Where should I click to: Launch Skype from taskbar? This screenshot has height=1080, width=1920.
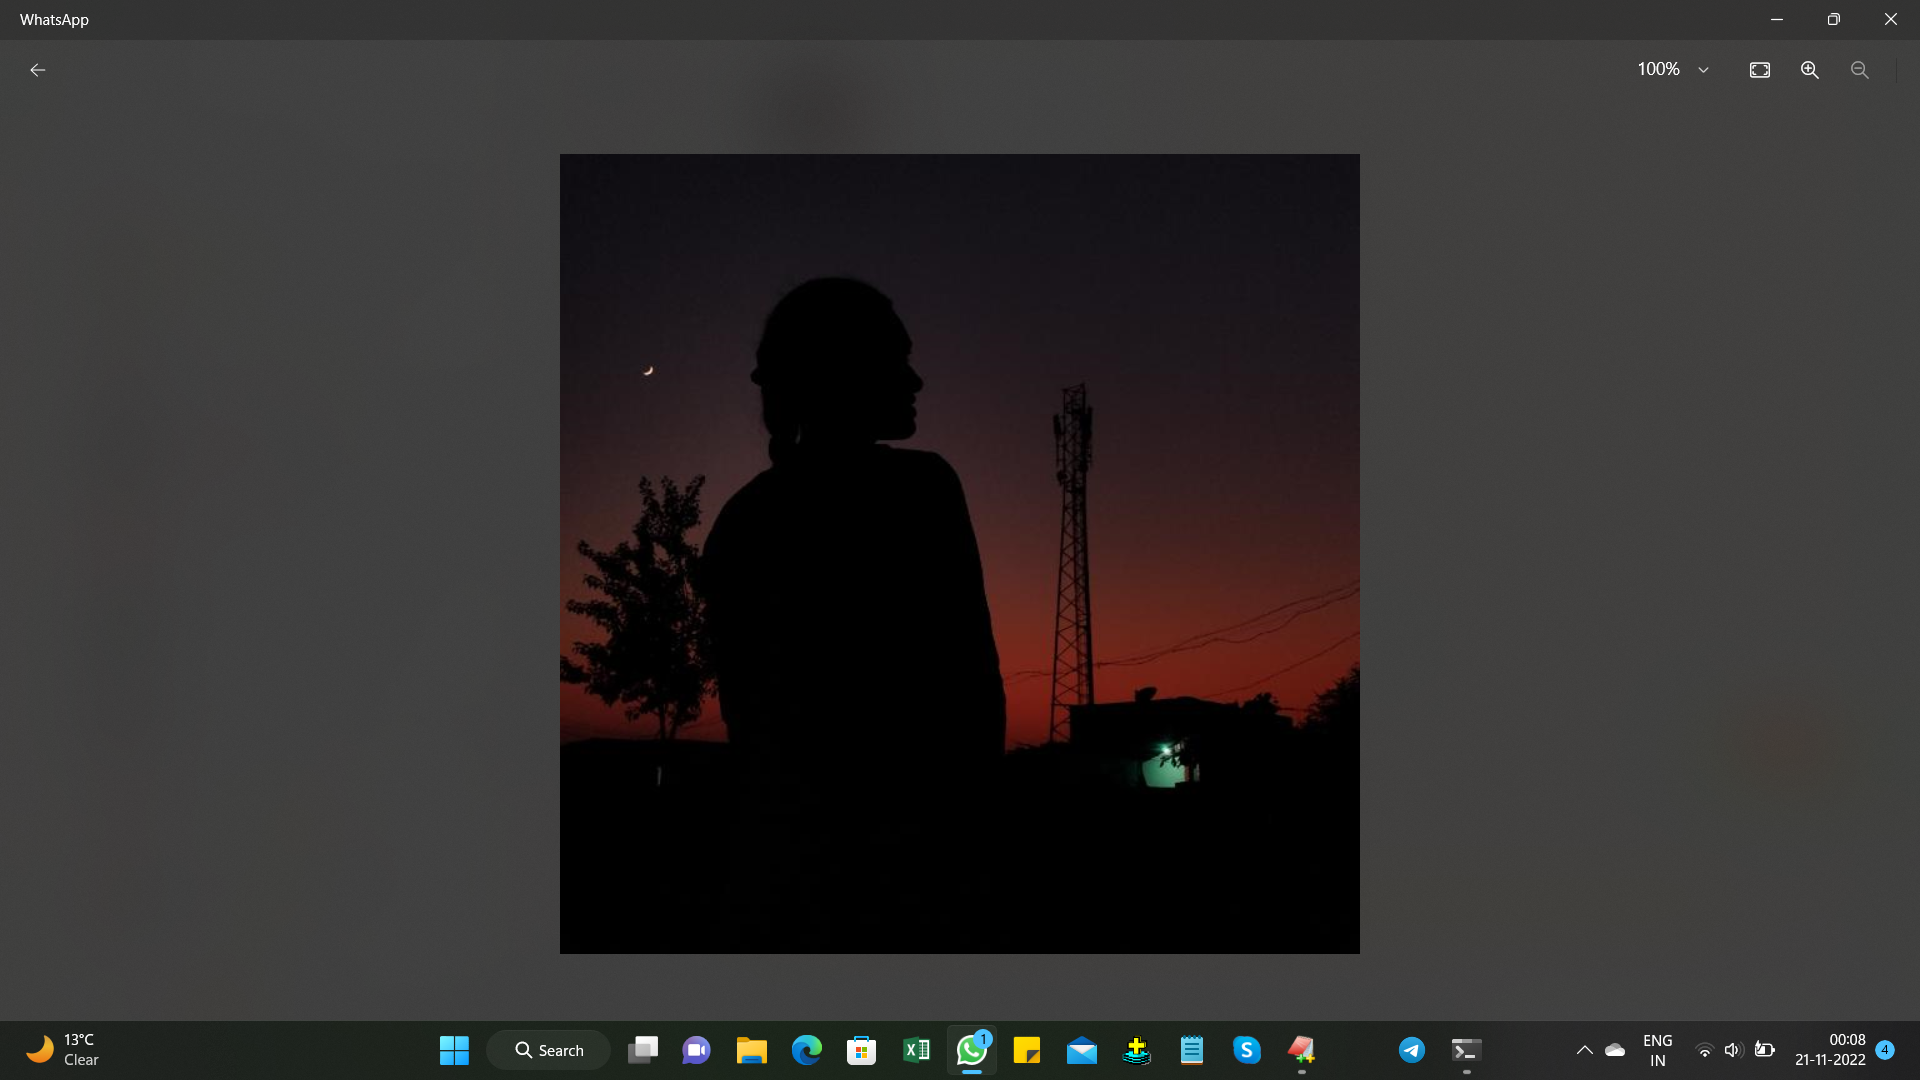point(1247,1050)
